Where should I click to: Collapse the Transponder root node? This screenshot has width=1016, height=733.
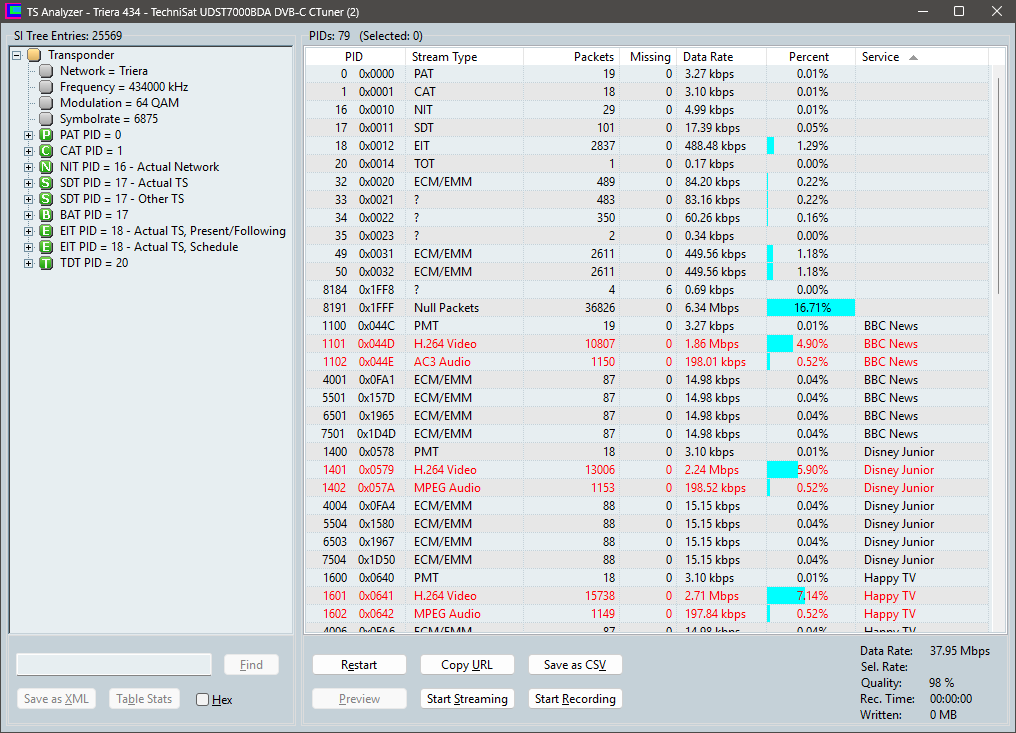click(x=17, y=55)
